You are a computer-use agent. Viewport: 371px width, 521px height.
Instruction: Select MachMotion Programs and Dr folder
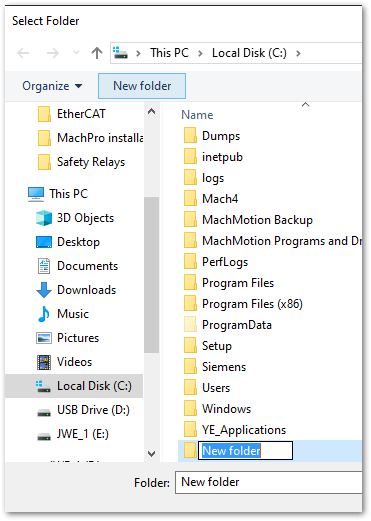pos(272,241)
